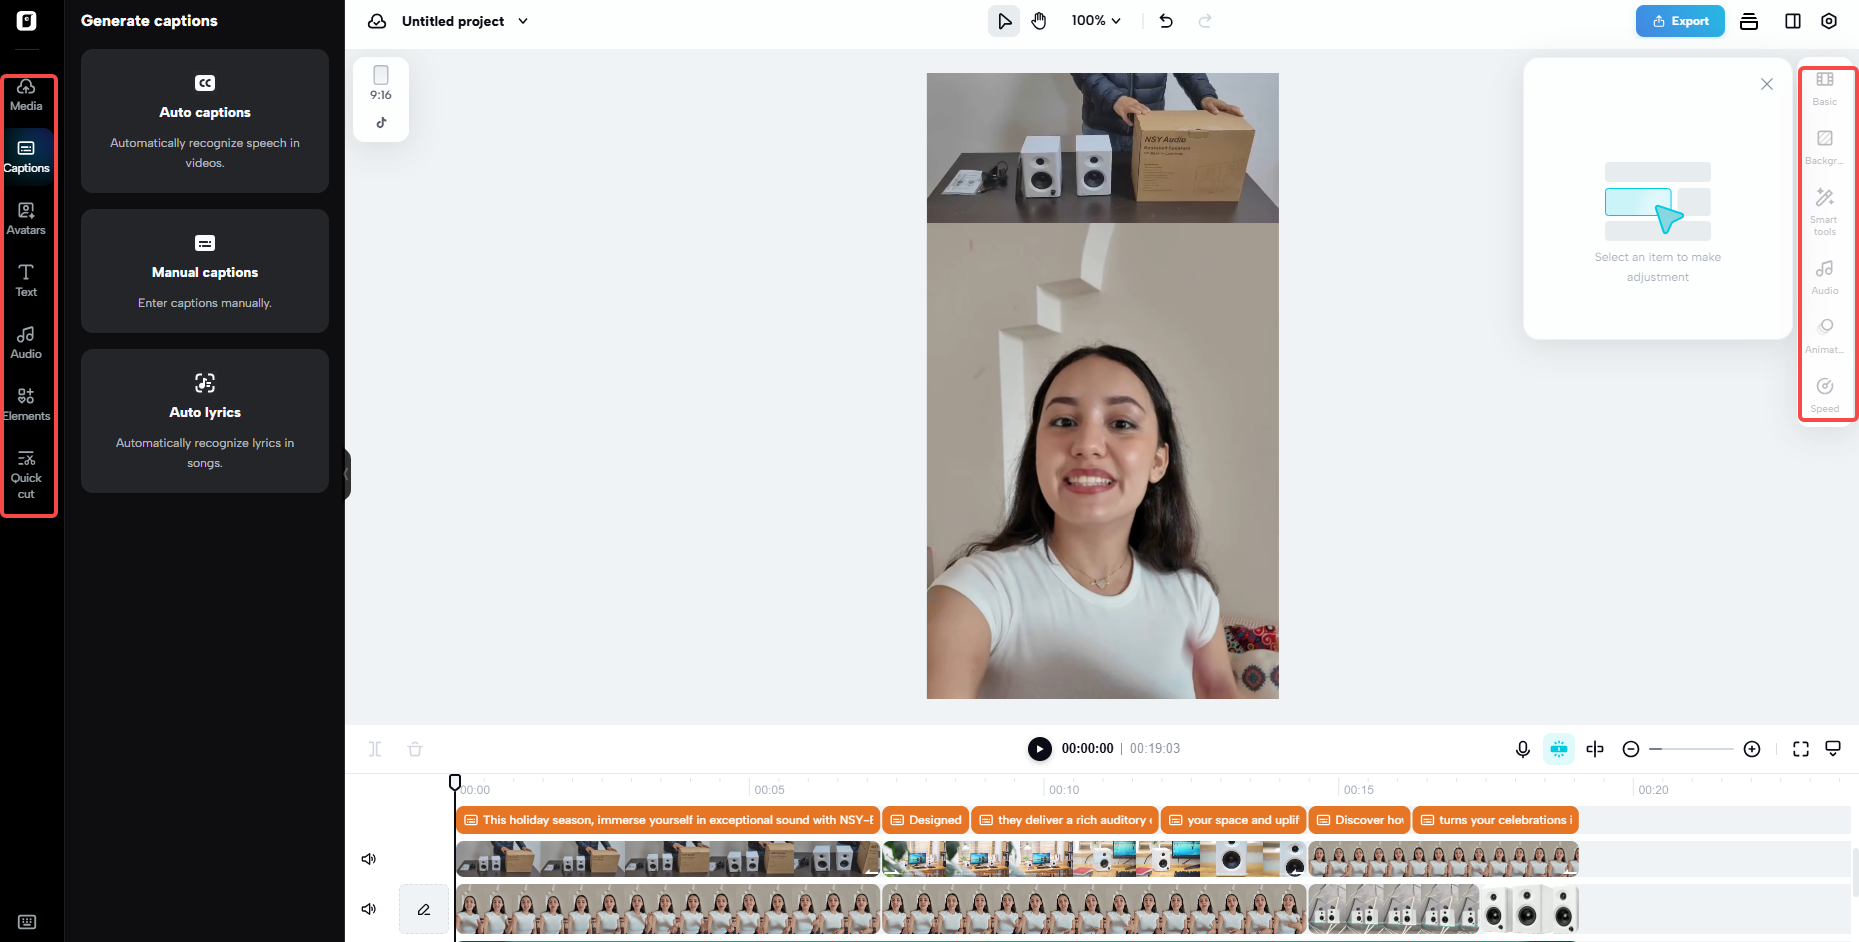
Task: Open the preview display options dropdown
Action: coord(1833,748)
